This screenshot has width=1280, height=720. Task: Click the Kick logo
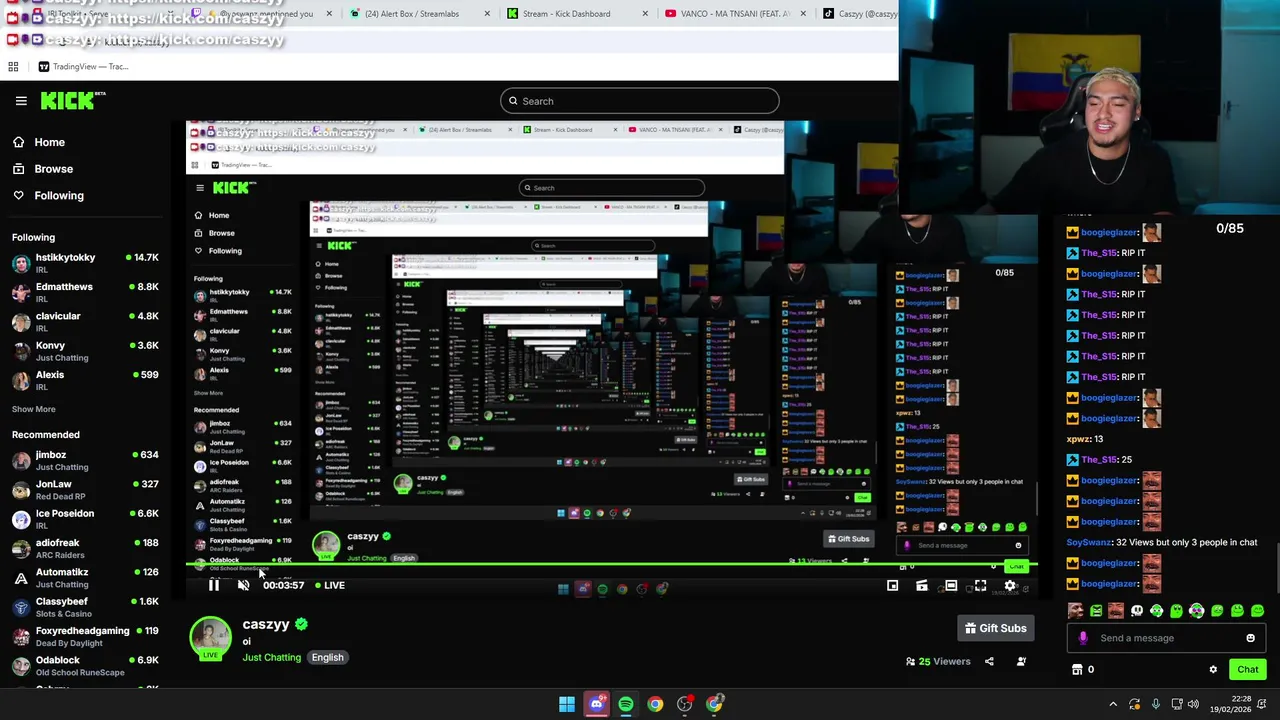point(72,100)
